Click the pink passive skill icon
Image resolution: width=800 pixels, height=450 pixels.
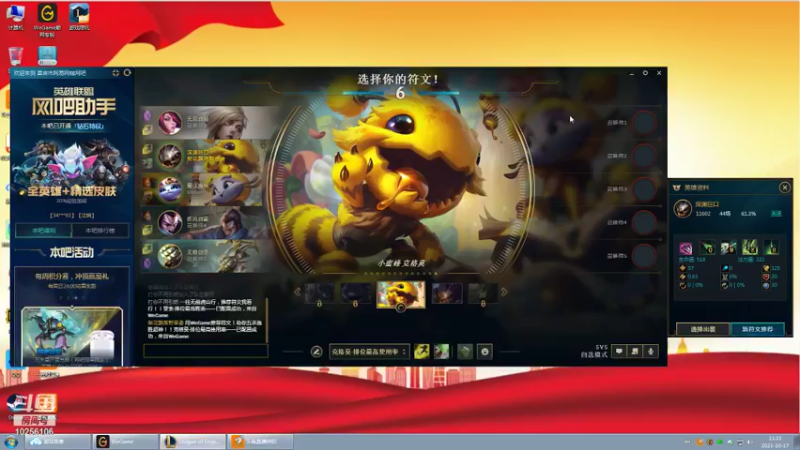(686, 248)
